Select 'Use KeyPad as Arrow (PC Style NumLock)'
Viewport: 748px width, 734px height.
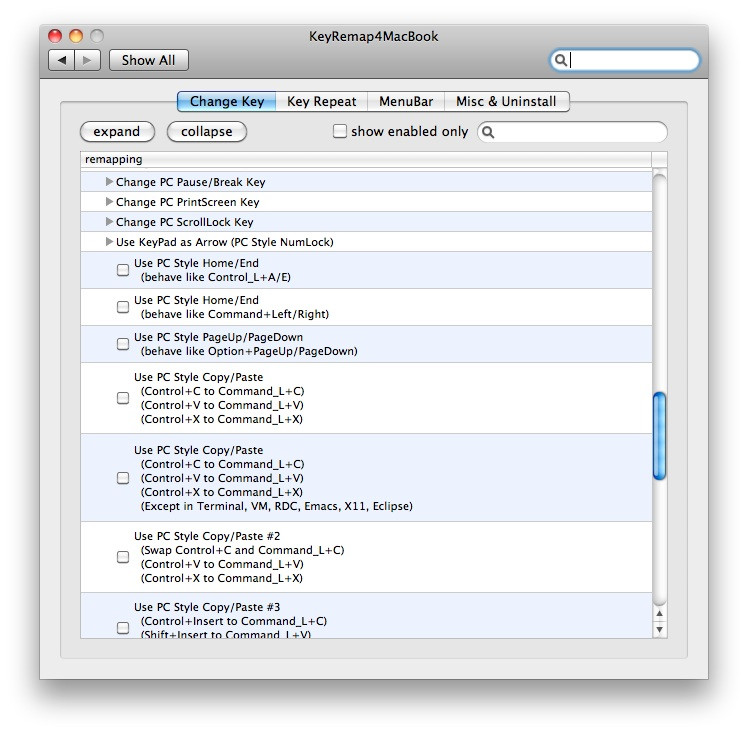(225, 242)
